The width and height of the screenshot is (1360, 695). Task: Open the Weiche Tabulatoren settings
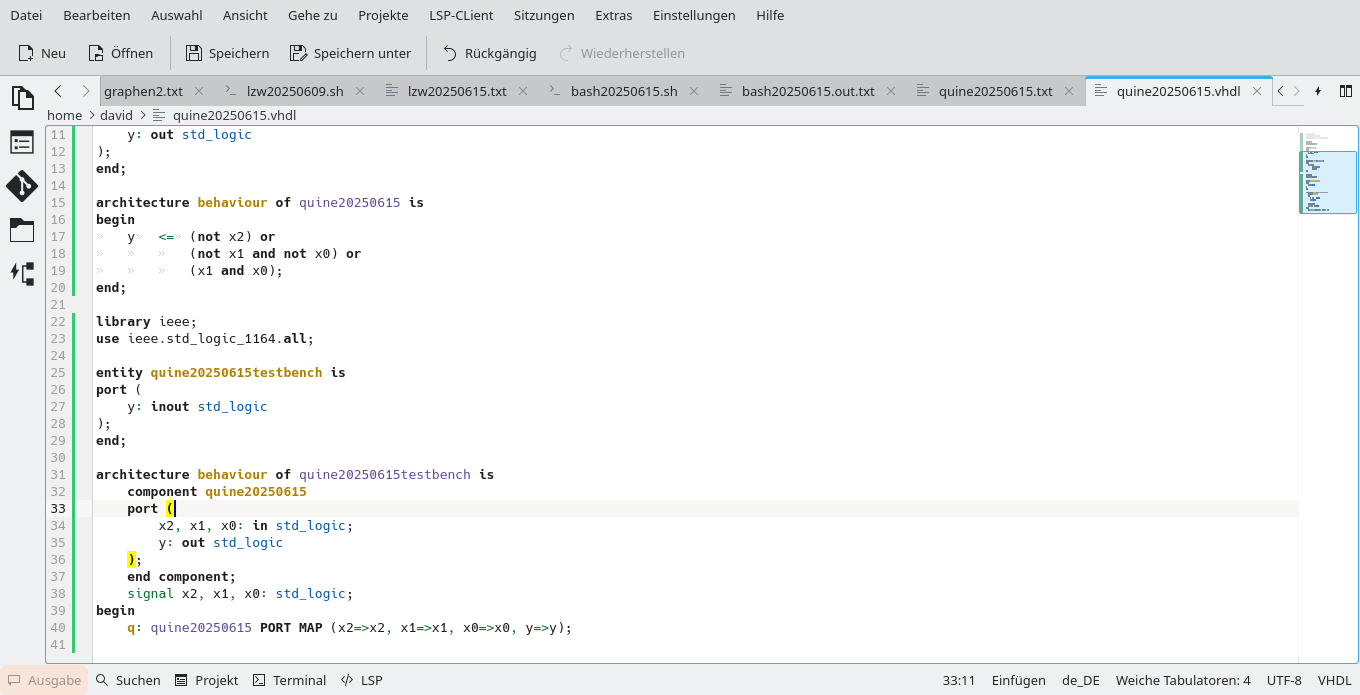[x=1183, y=680]
